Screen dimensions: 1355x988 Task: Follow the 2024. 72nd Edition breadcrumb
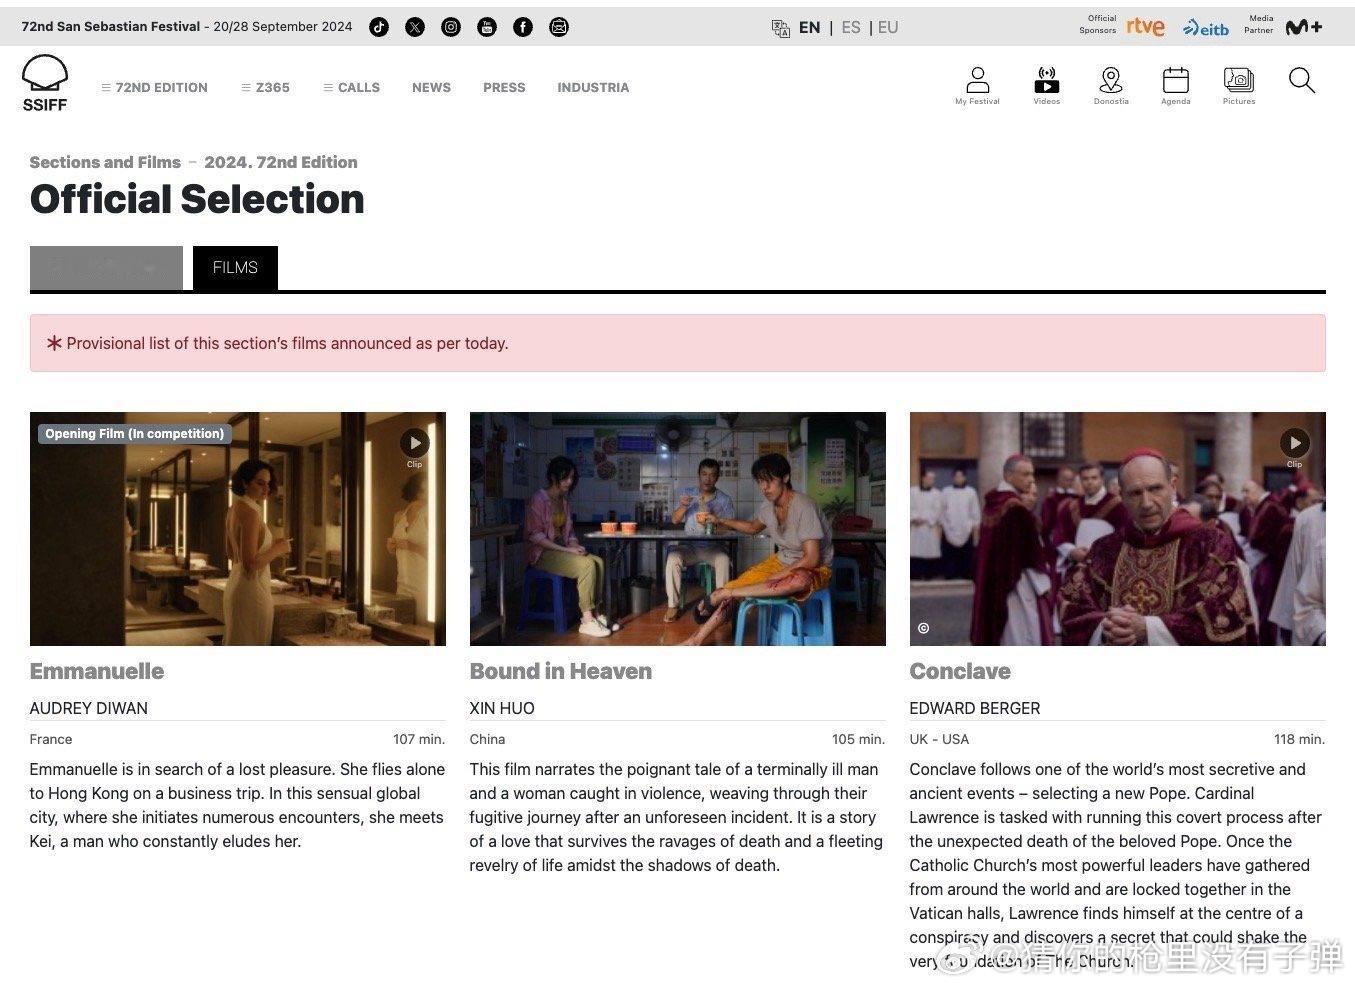pos(280,162)
